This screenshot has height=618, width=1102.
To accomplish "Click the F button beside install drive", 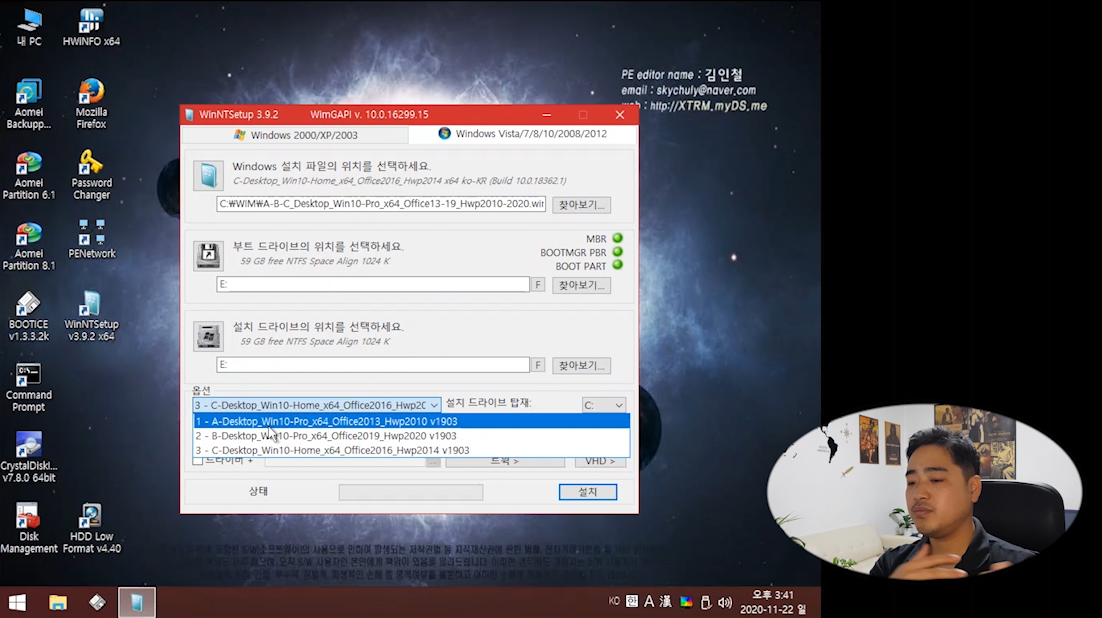I will 538,365.
